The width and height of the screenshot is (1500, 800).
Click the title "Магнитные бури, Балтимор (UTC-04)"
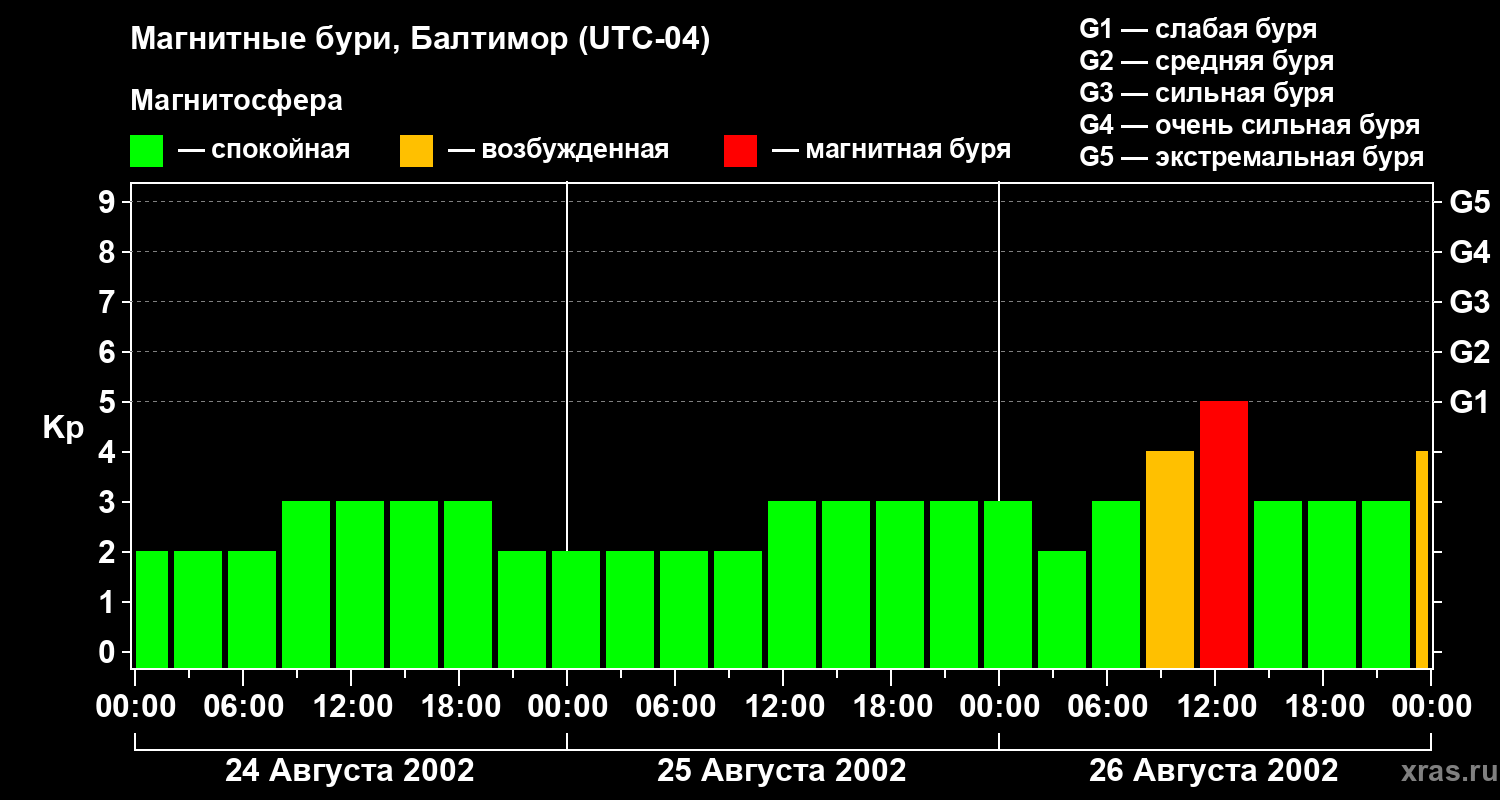[420, 41]
